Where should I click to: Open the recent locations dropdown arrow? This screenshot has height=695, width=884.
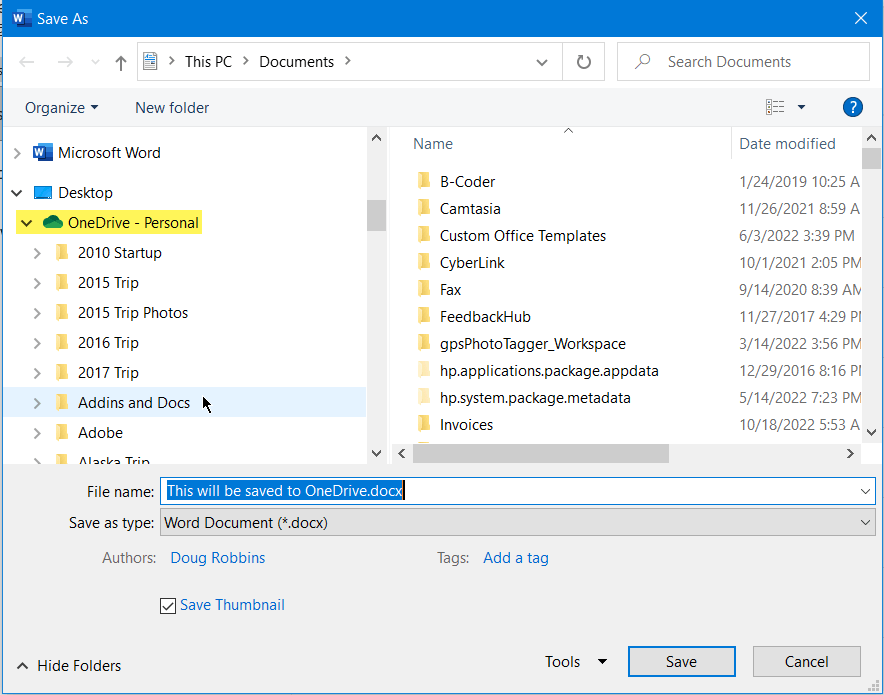(x=95, y=62)
